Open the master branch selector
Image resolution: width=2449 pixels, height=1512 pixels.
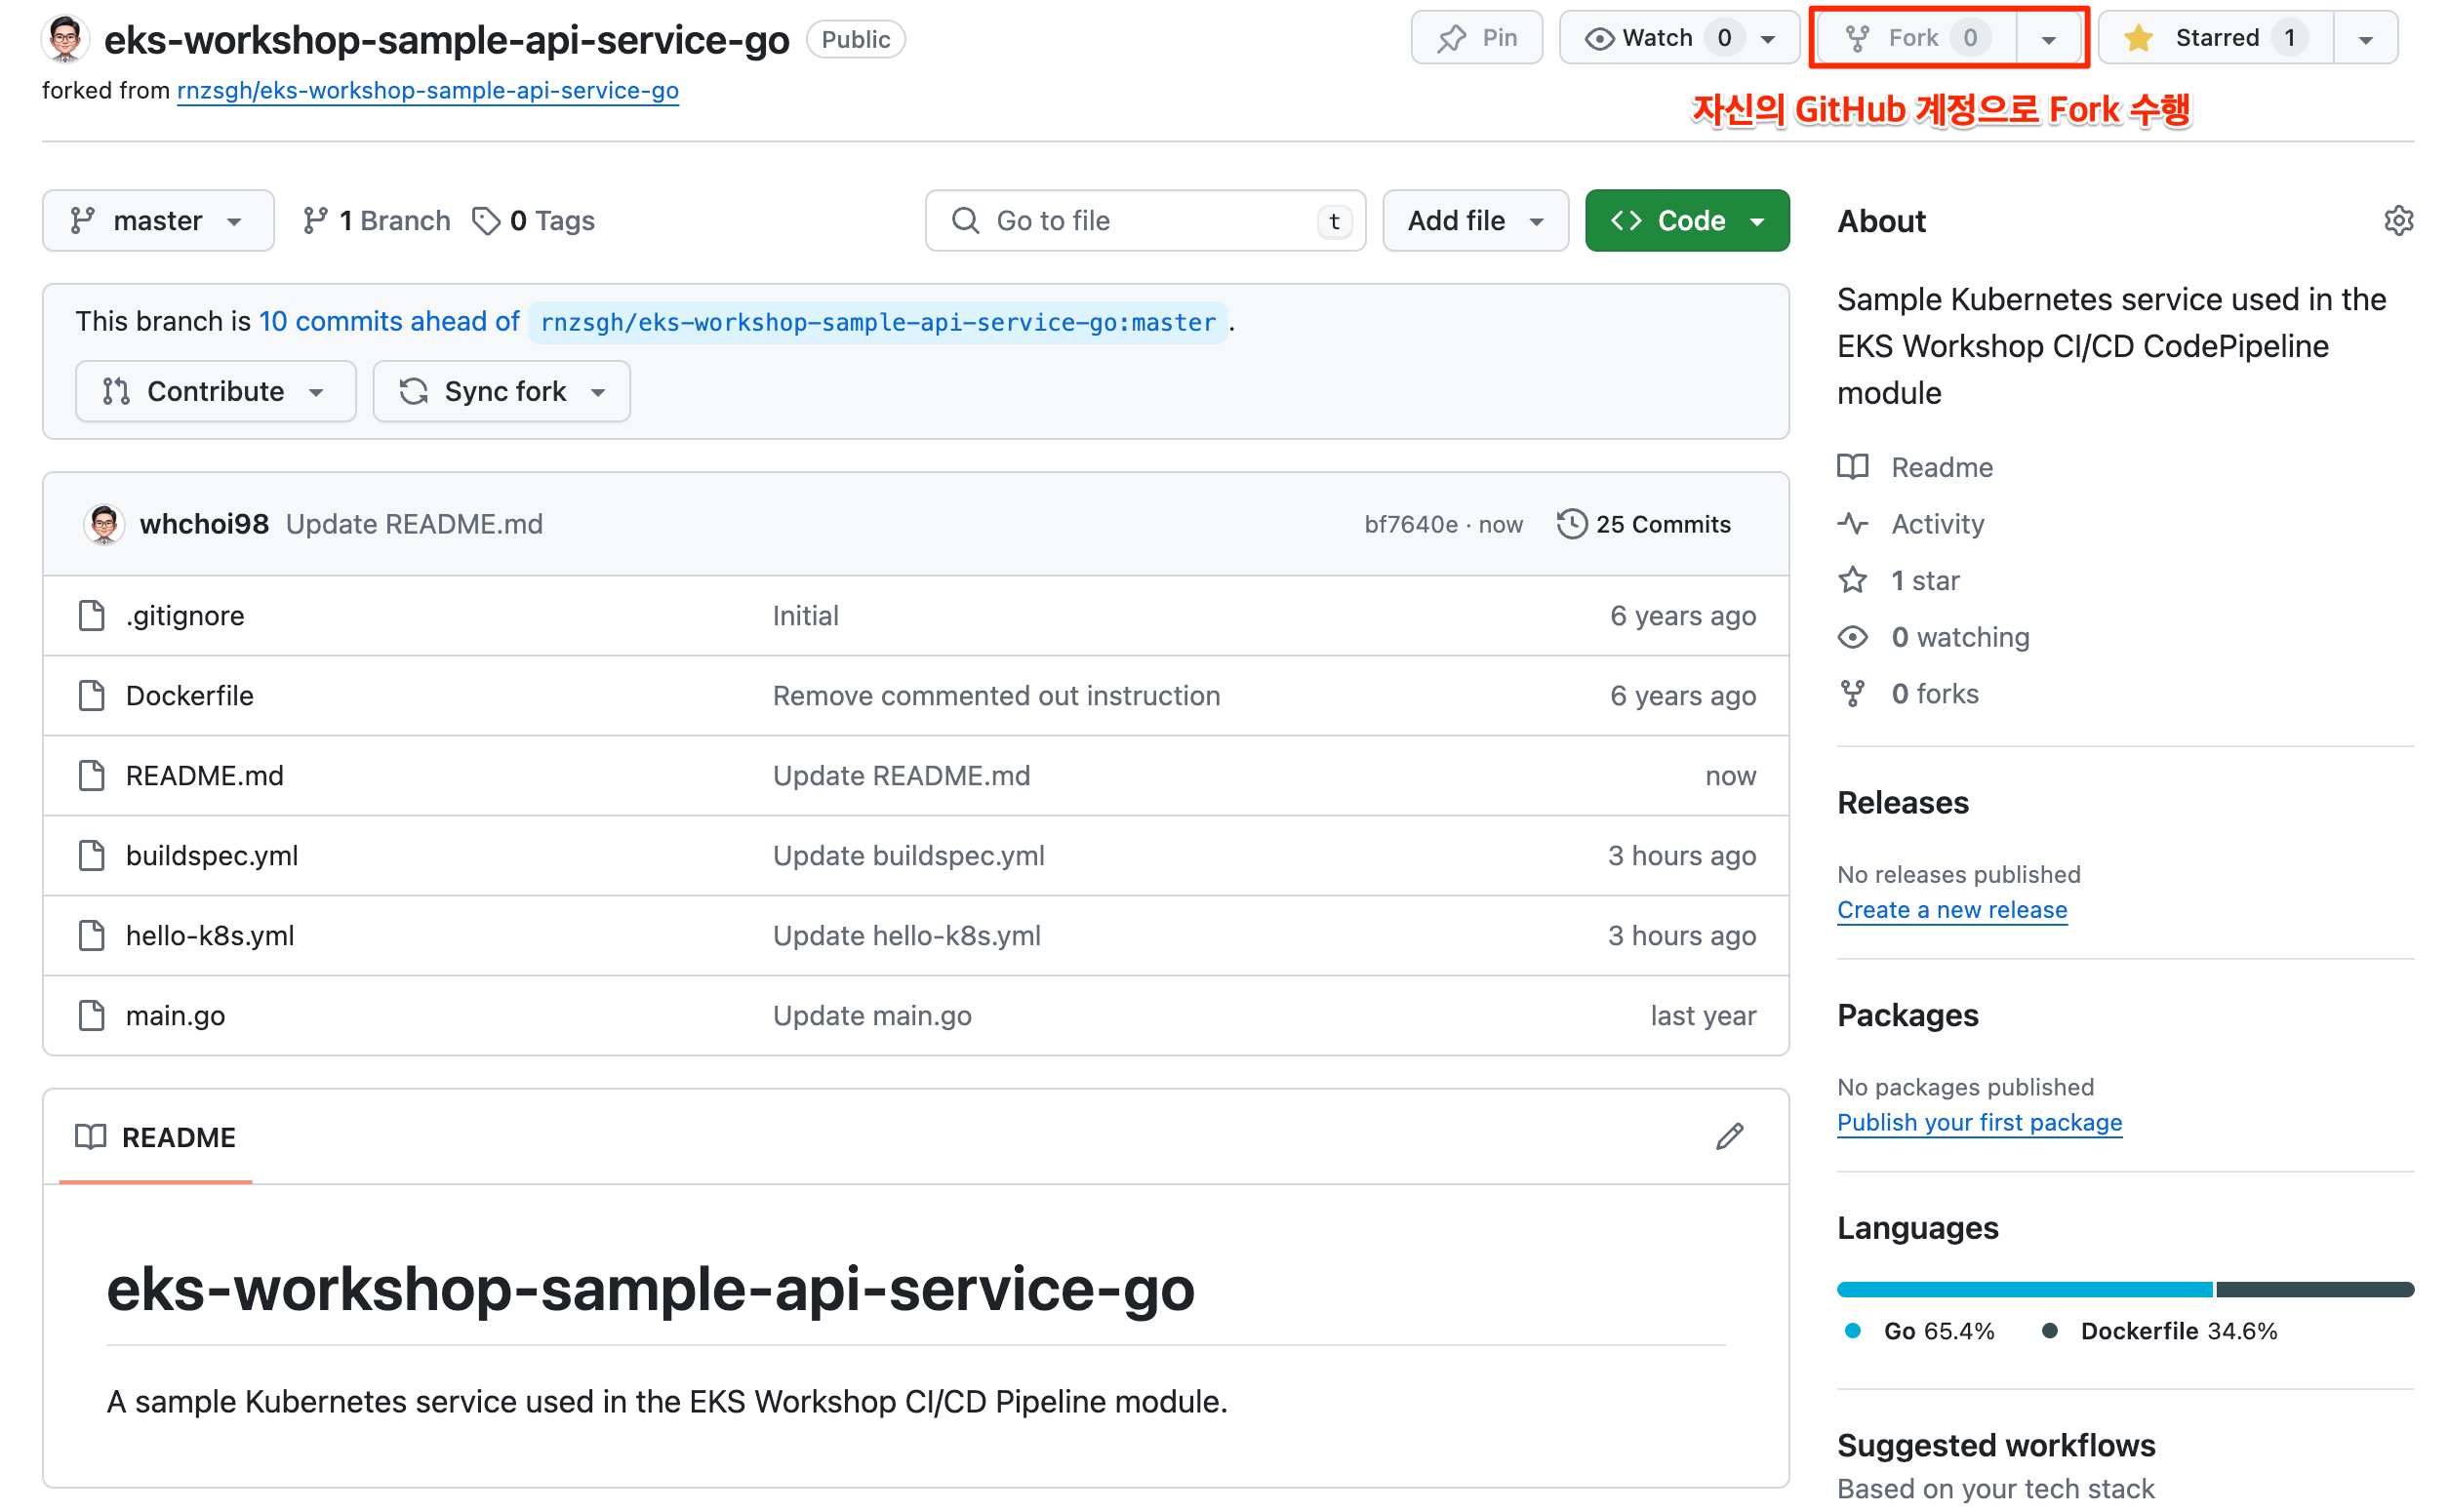(x=158, y=220)
